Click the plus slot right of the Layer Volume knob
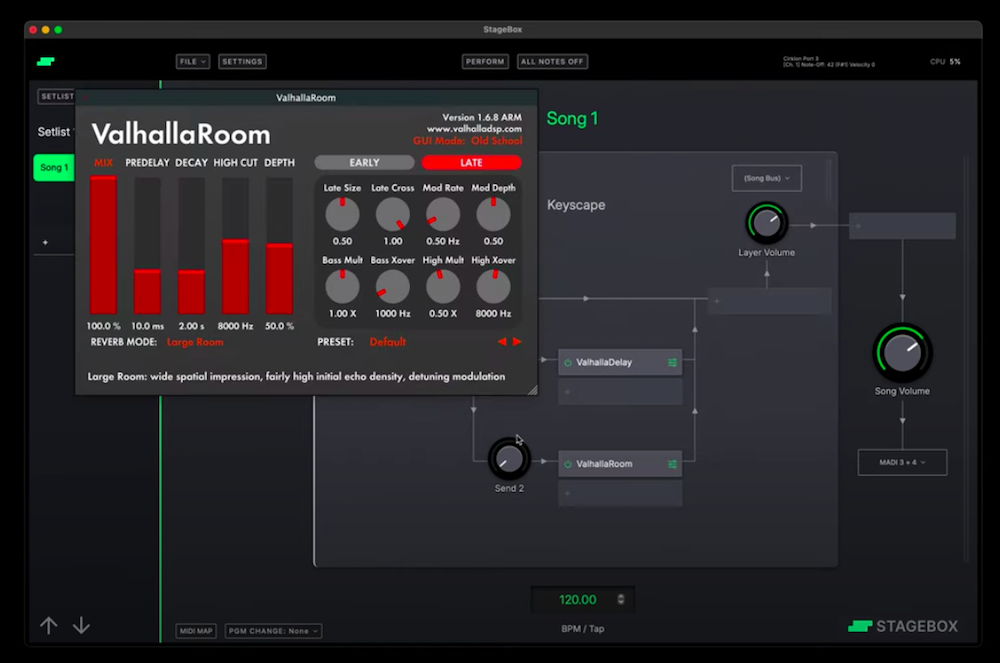The height and width of the screenshot is (663, 1000). click(902, 226)
